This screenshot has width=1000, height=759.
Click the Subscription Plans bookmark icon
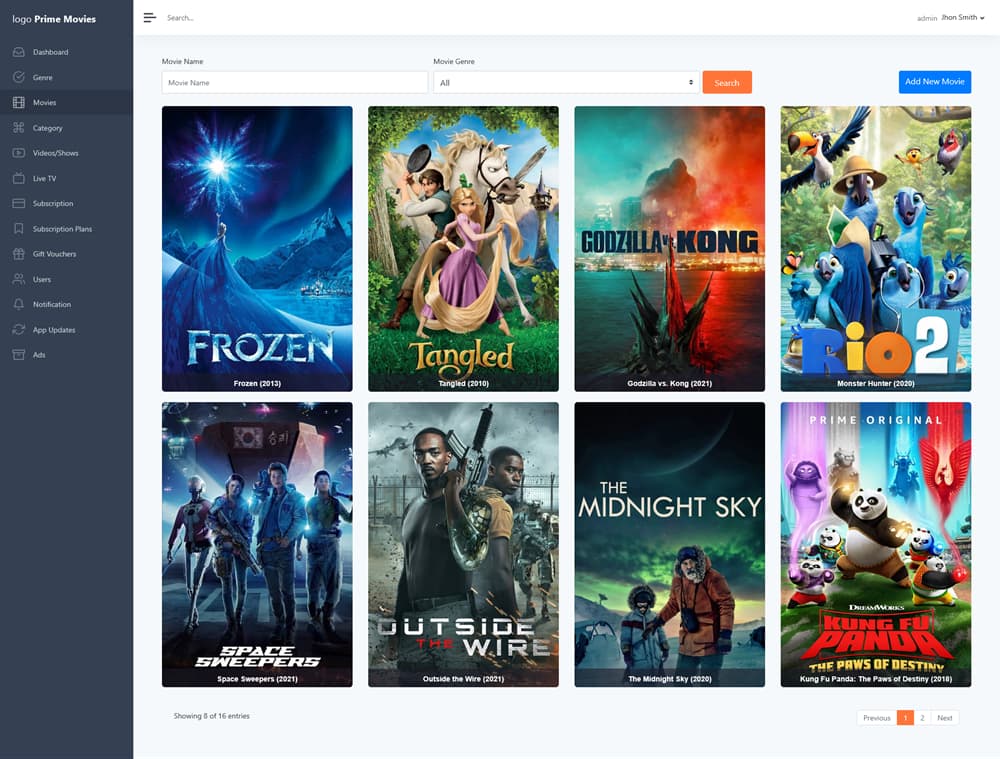pos(18,228)
